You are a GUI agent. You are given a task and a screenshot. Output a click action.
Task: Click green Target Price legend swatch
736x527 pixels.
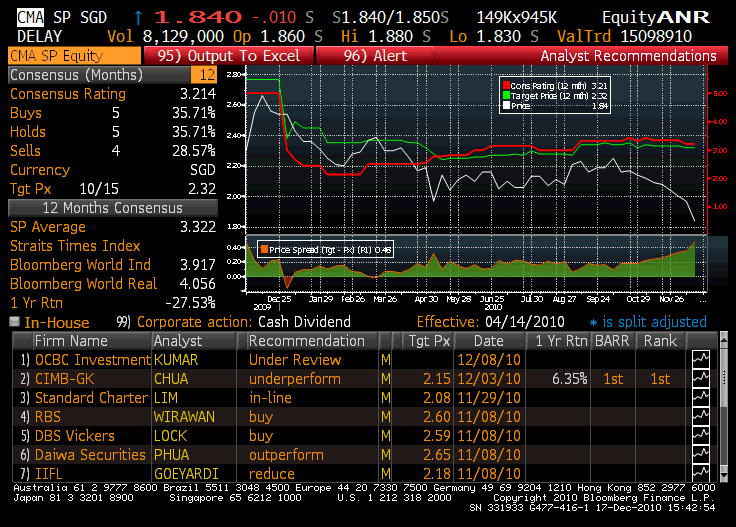[x=506, y=96]
